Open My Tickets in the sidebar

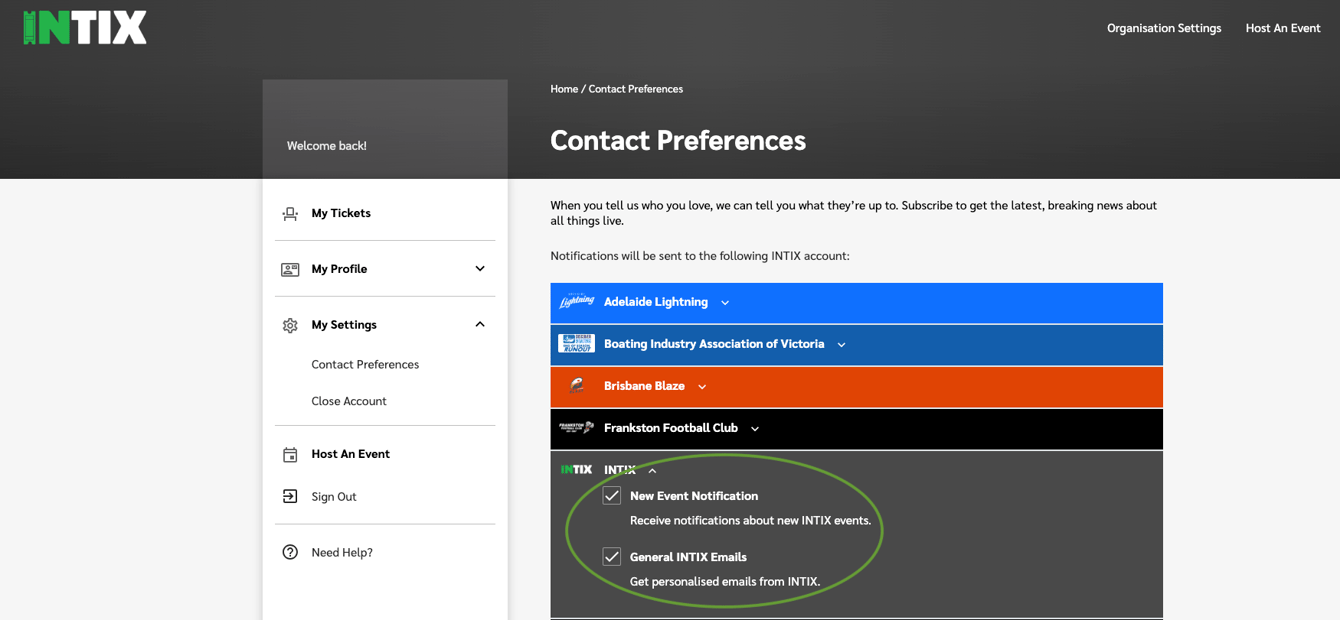click(341, 213)
